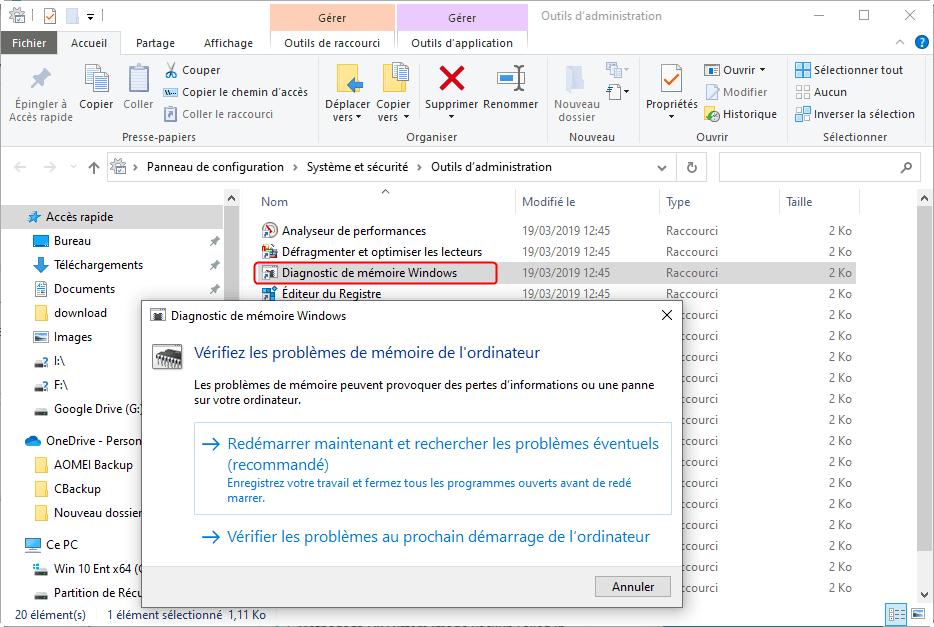Viewport: 934px width, 627px height.
Task: Expand the address bar history dropdown
Action: click(x=662, y=168)
